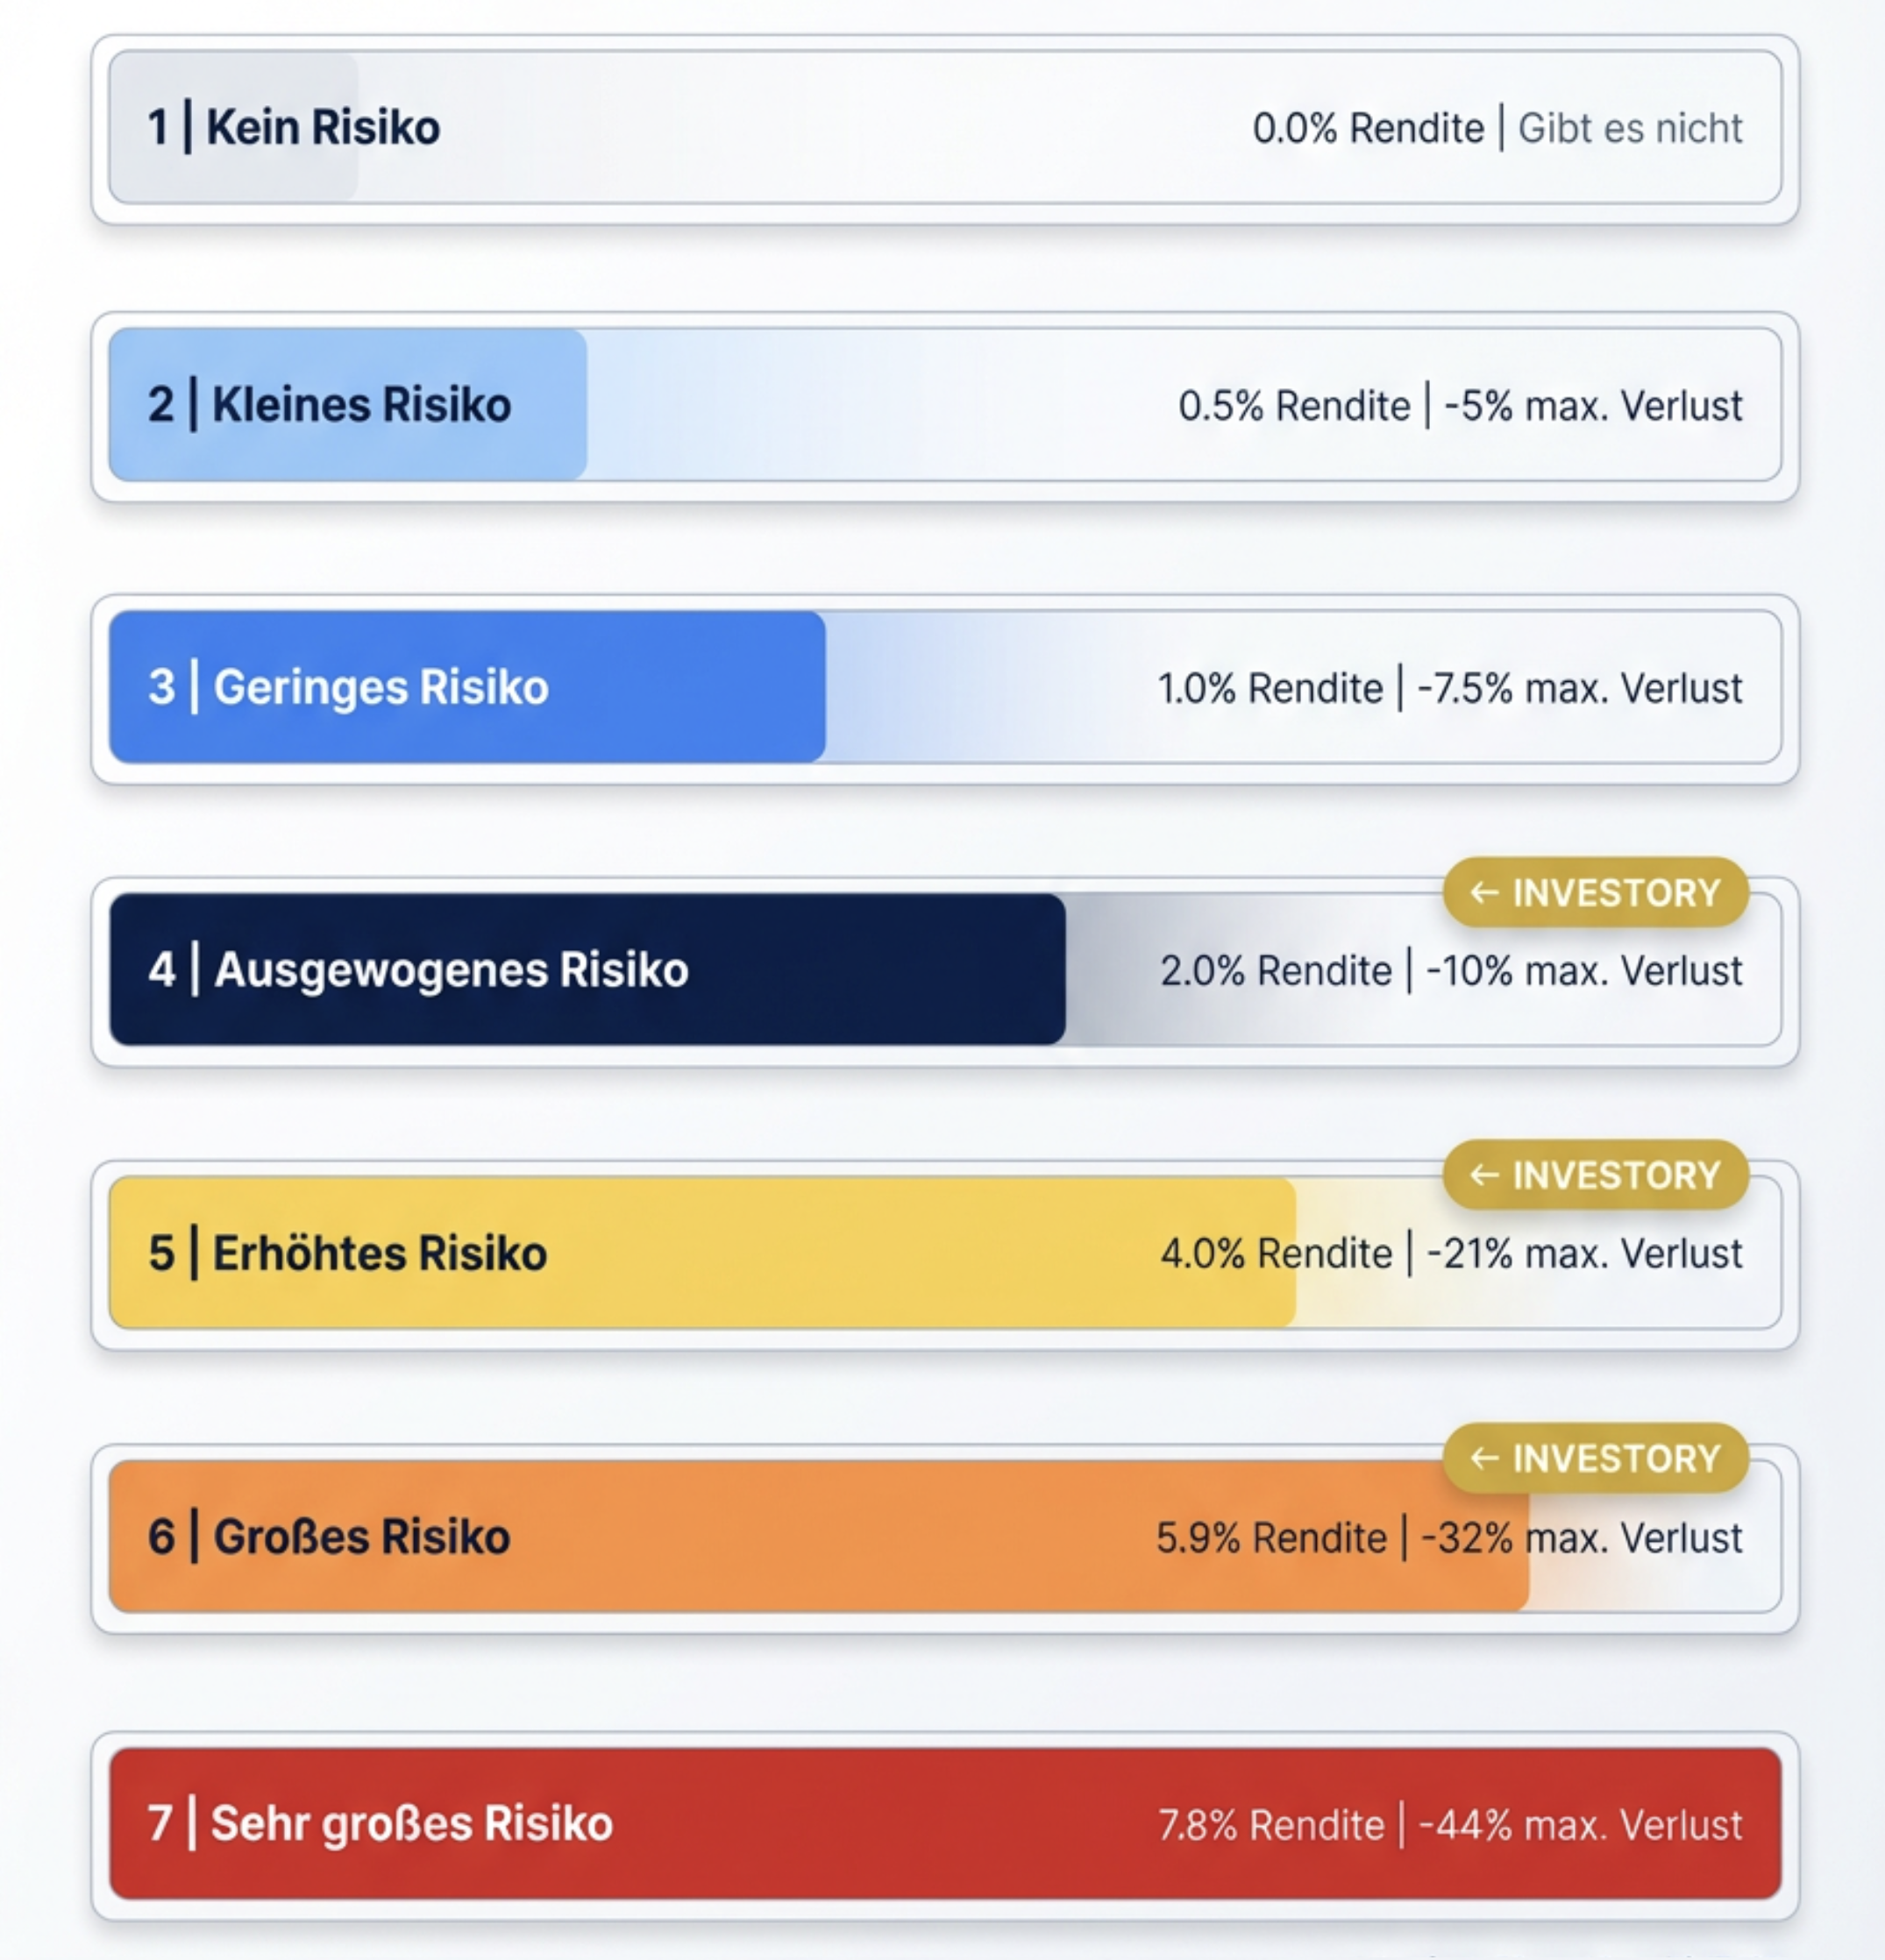Select the "7 | Sehr großes Risiko" label
Viewport: 1885px width, 1960px height.
tap(380, 1823)
